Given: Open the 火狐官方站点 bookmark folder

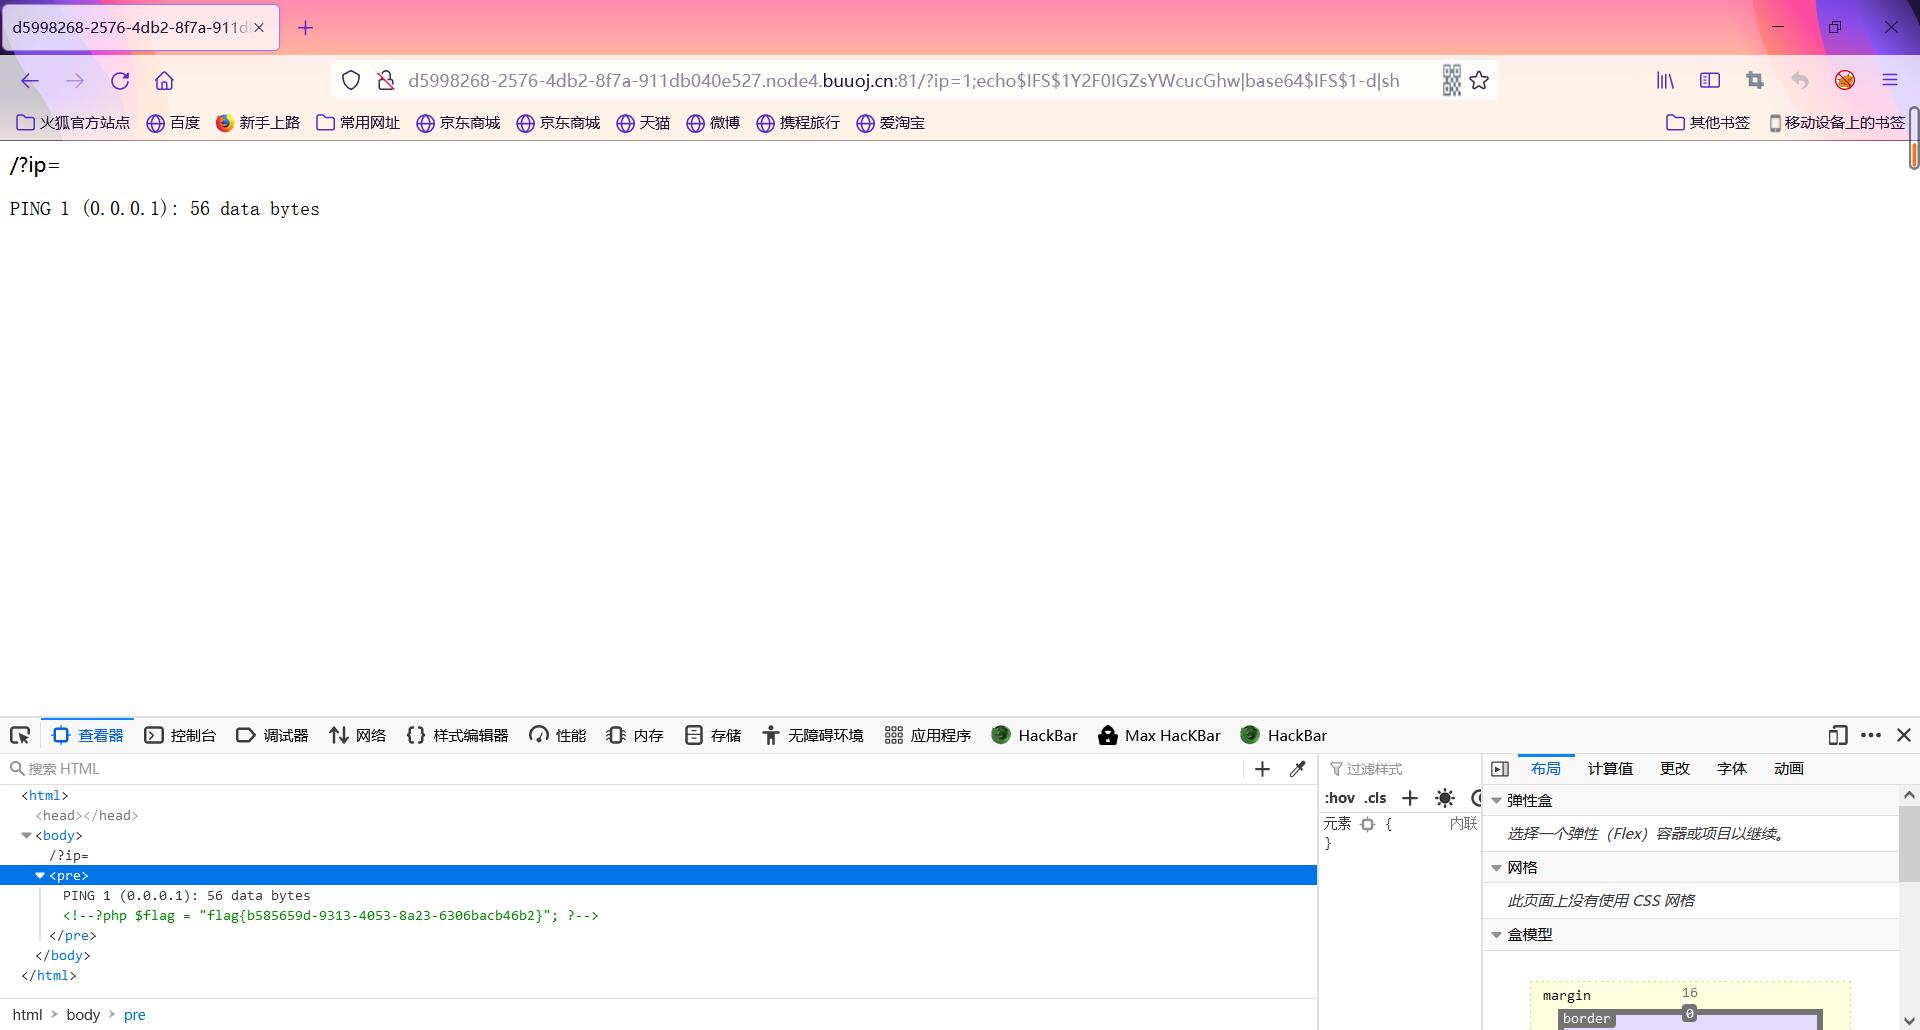Looking at the screenshot, I should [73, 123].
